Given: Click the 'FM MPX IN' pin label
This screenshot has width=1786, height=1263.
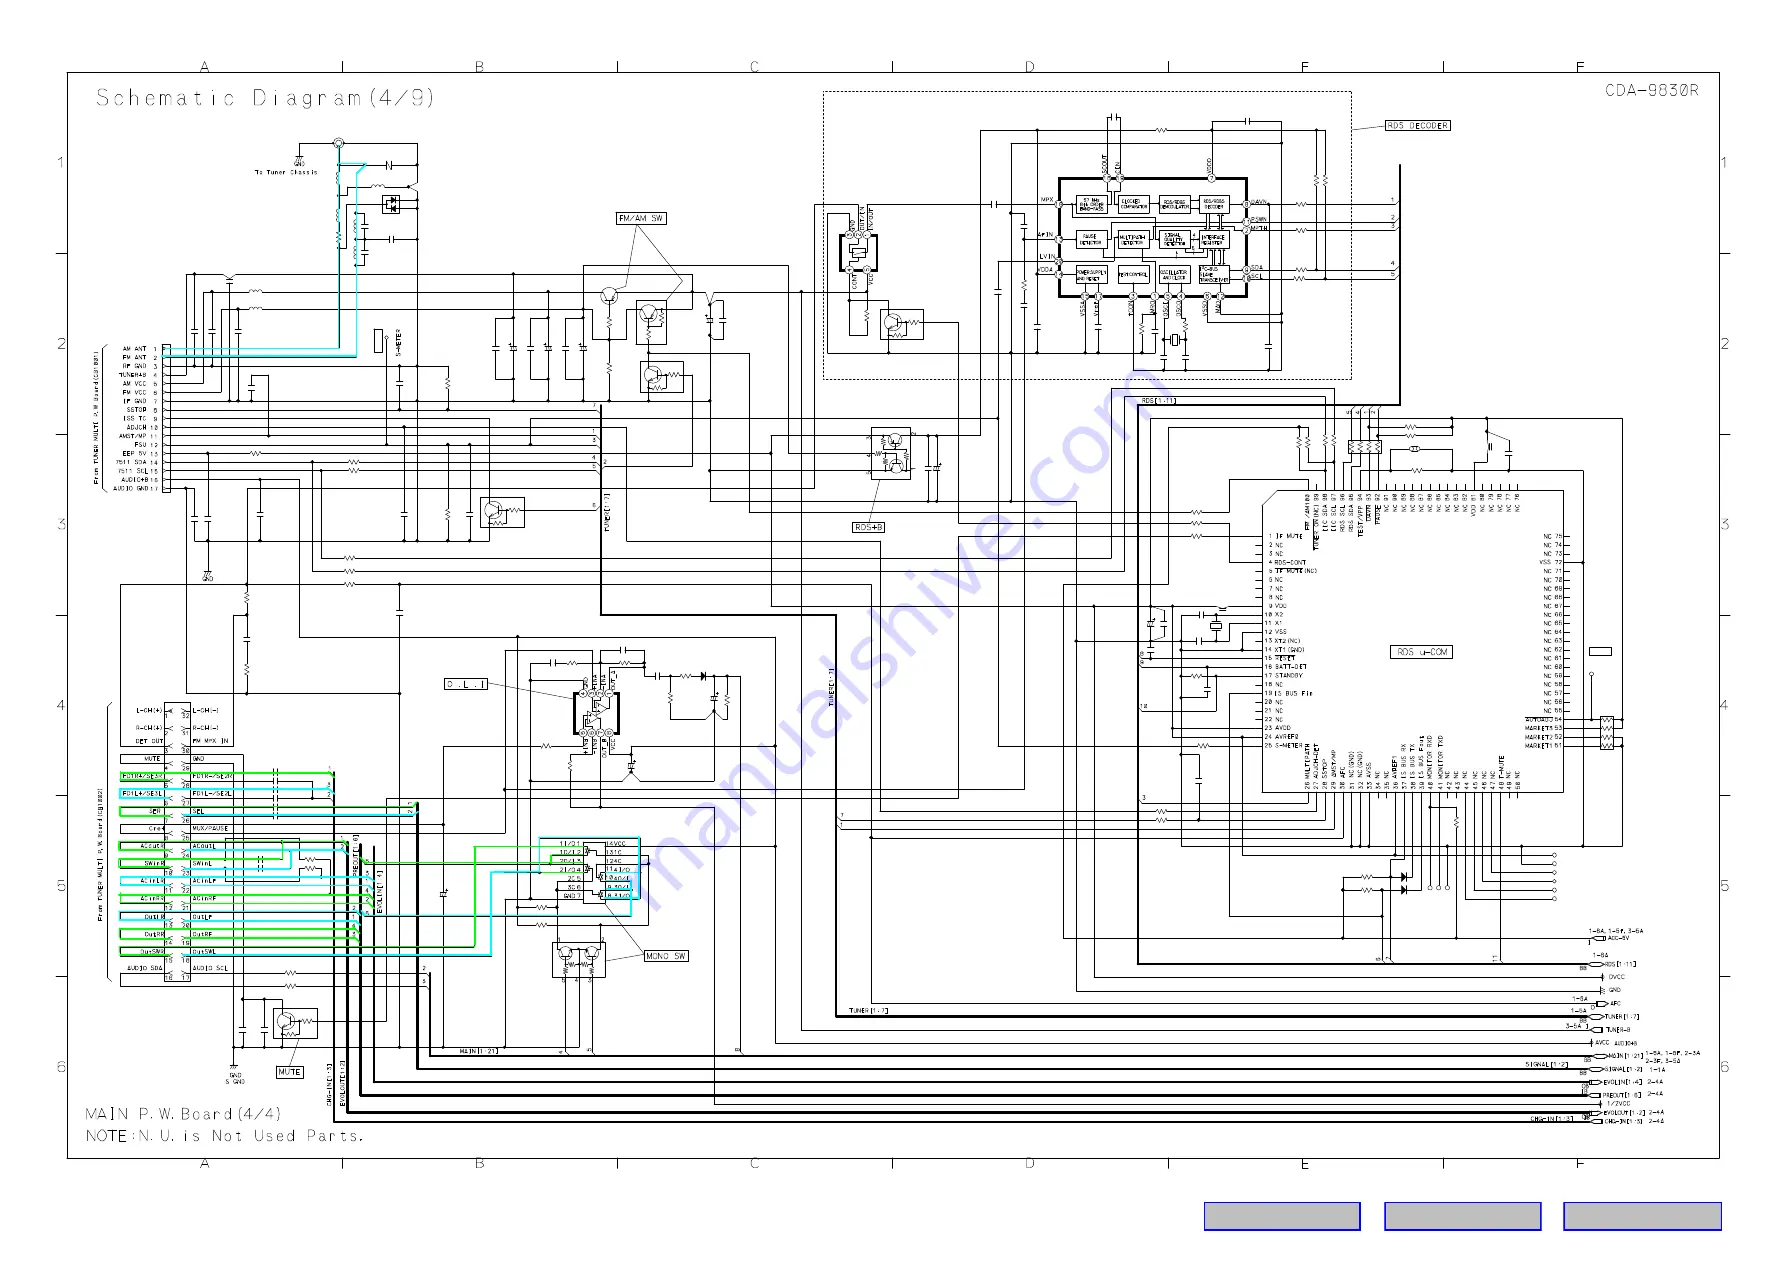Looking at the screenshot, I should 210,741.
